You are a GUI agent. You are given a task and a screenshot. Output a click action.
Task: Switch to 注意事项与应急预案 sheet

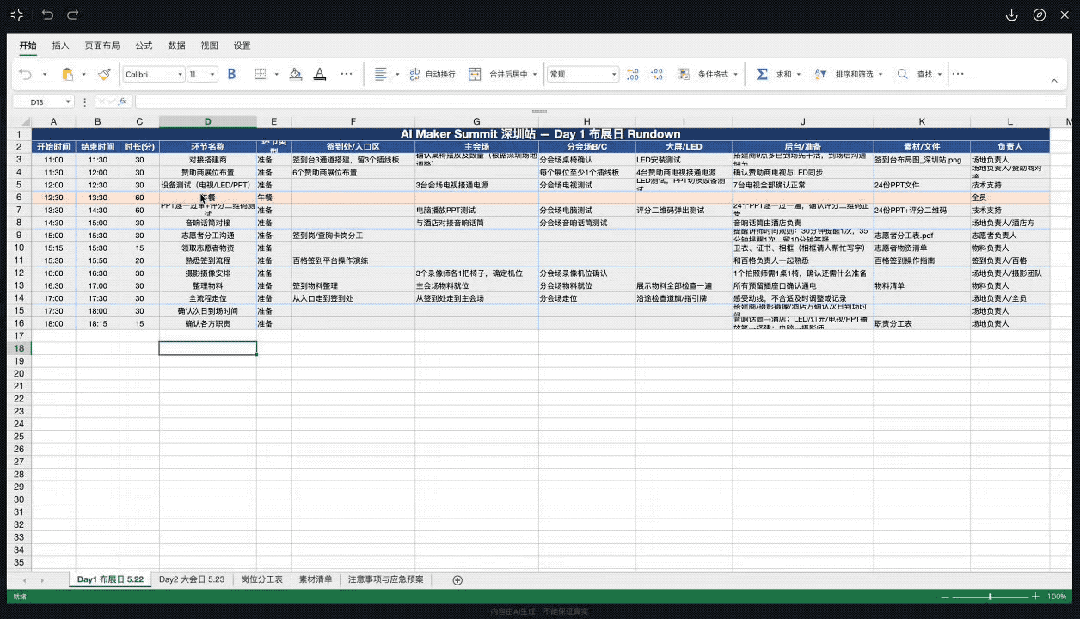pos(386,580)
